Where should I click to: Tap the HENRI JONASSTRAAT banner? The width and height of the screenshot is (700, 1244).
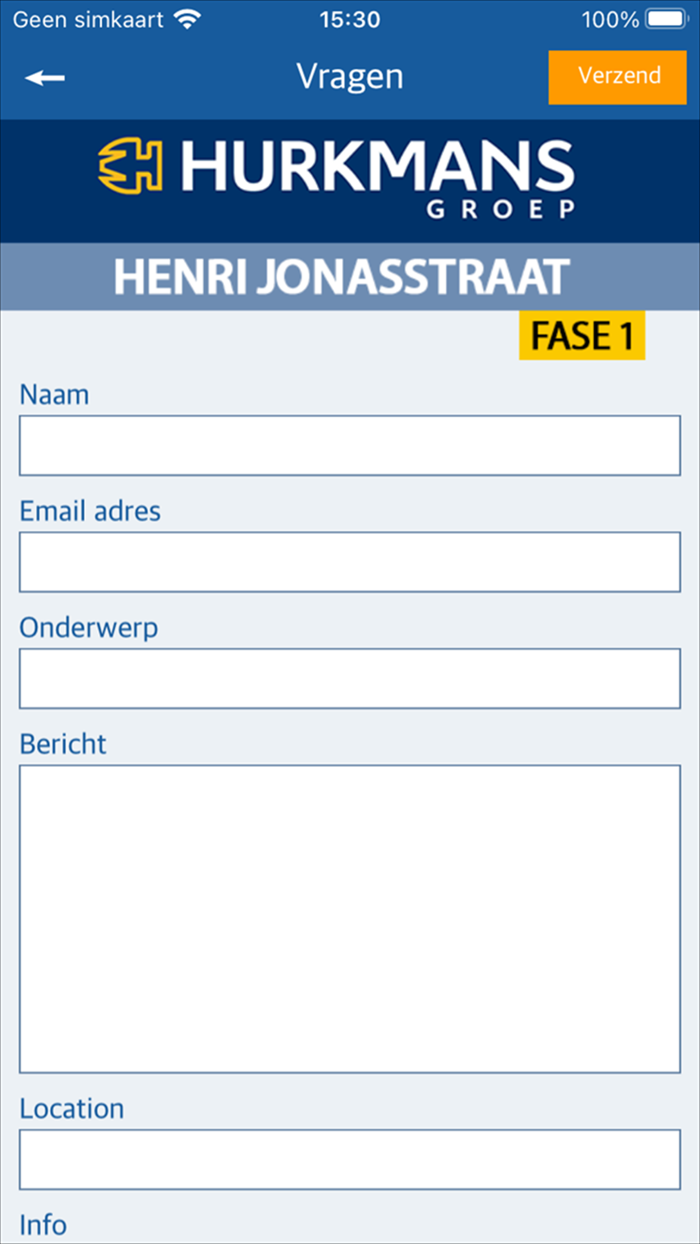tap(350, 277)
